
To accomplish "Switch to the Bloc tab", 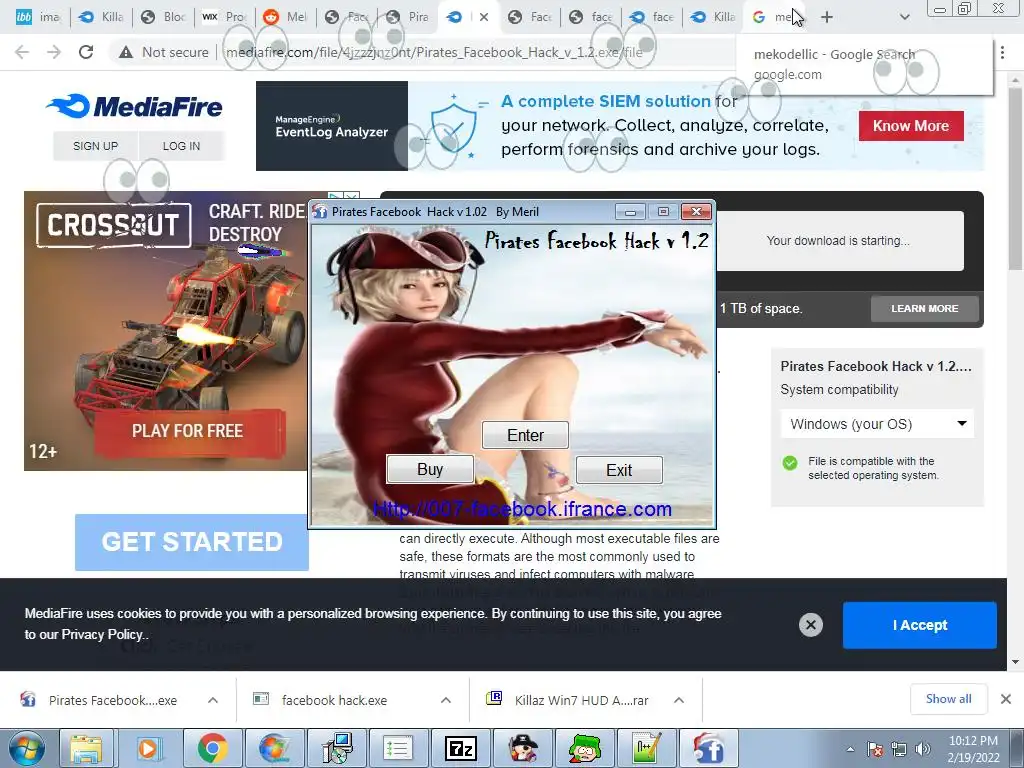I will (x=163, y=17).
